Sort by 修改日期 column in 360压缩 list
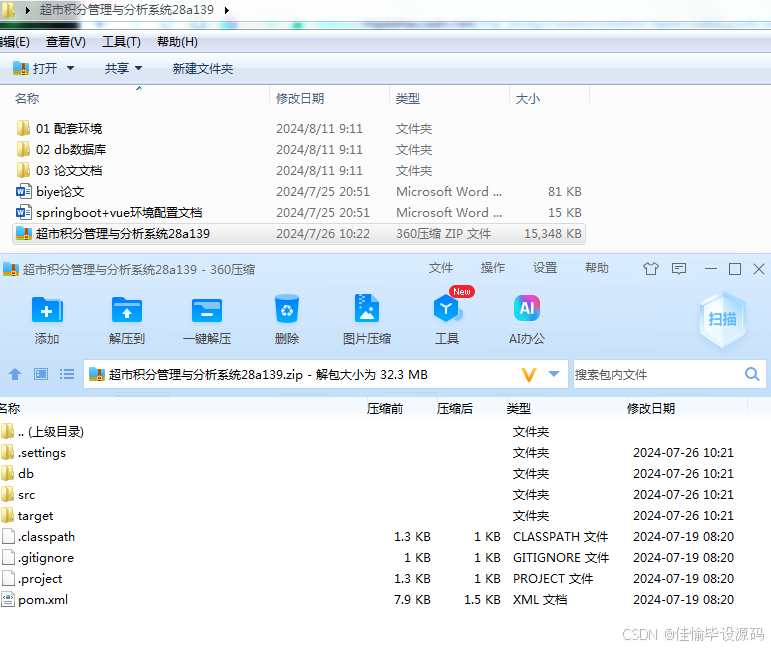This screenshot has width=771, height=648. tap(651, 409)
